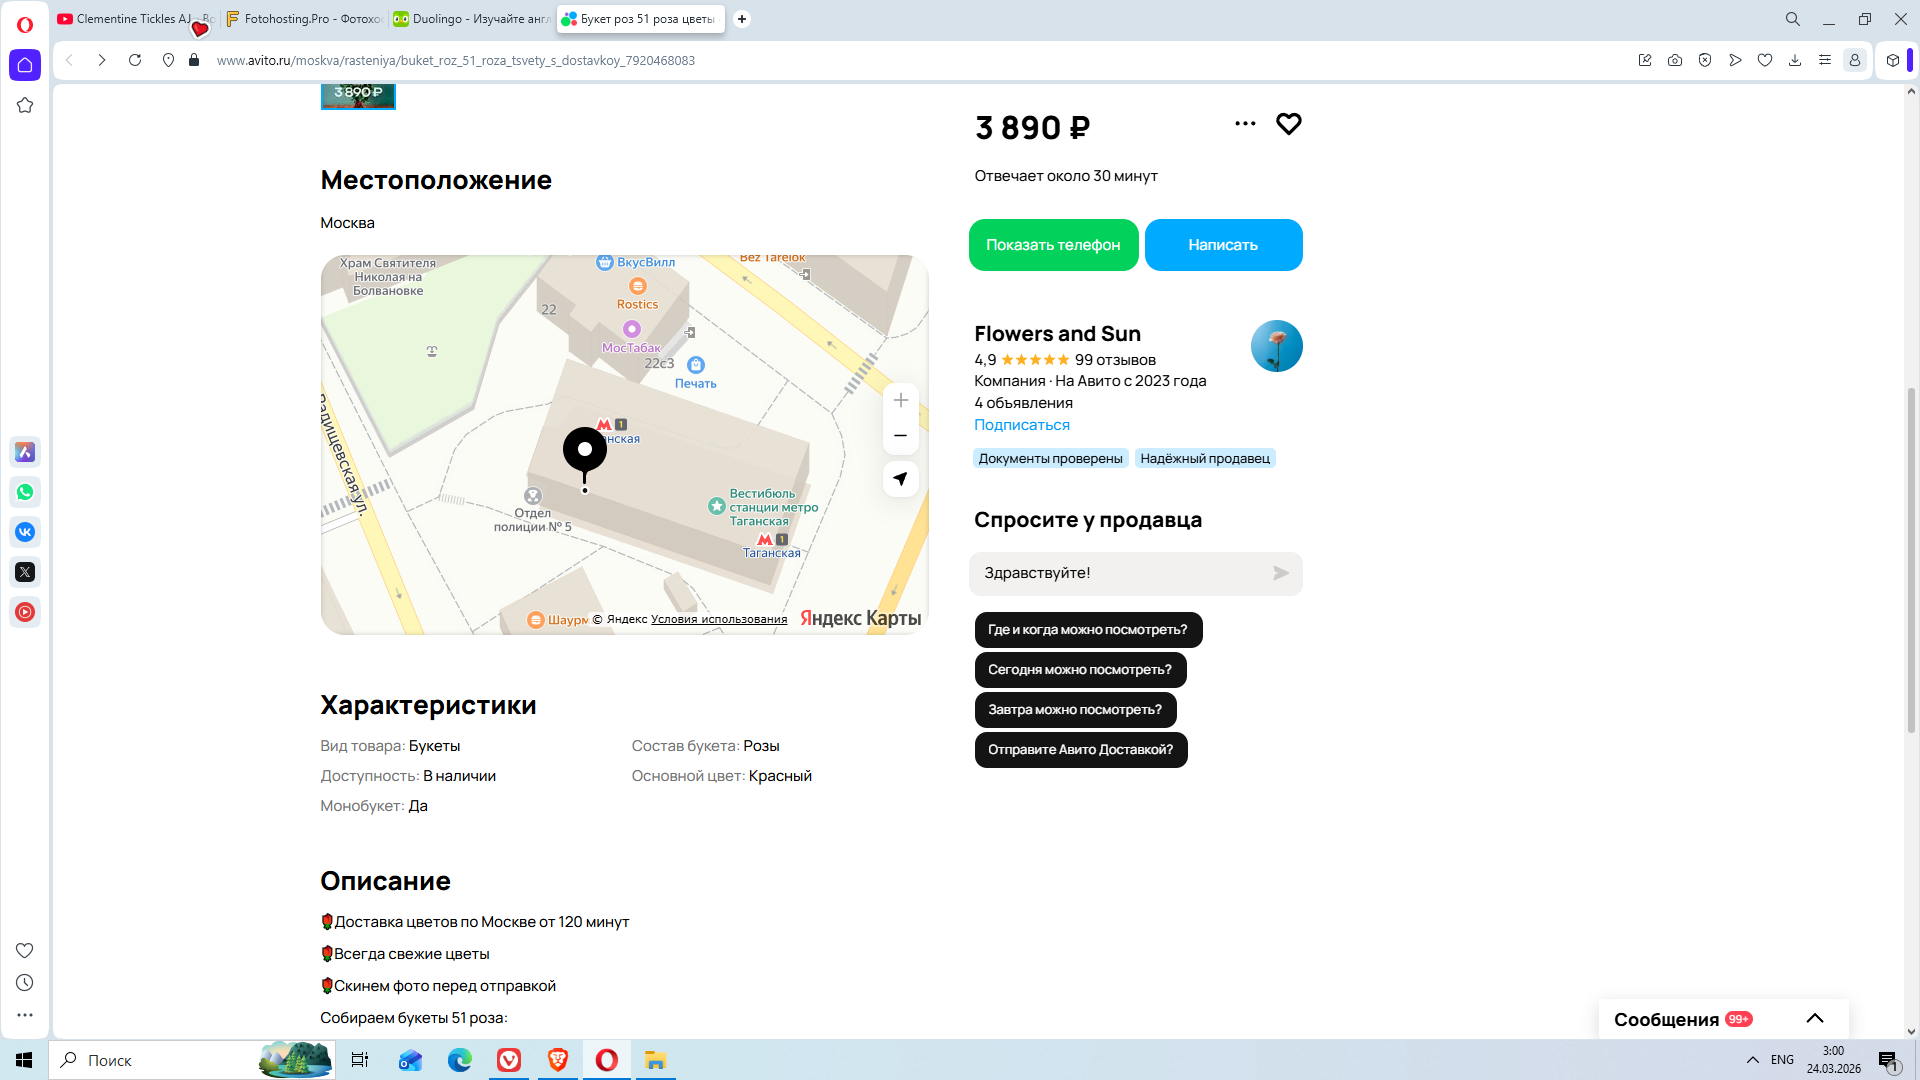The width and height of the screenshot is (1920, 1080).
Task: Toggle Opera address bar favorite heart
Action: (x=1765, y=60)
